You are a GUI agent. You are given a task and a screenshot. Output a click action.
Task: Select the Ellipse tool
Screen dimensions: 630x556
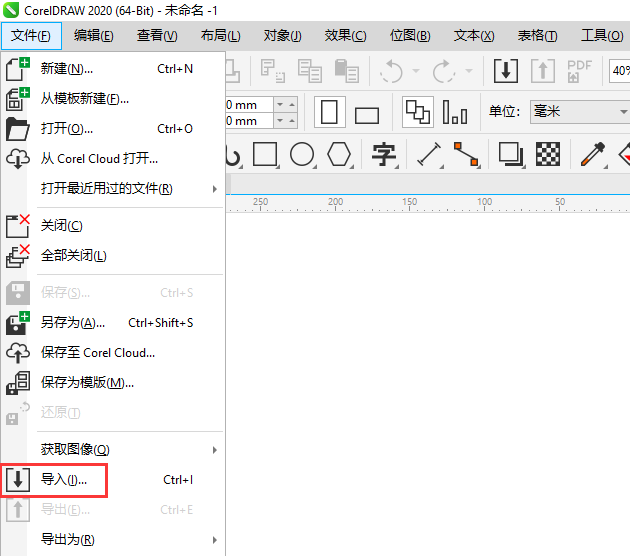302,155
